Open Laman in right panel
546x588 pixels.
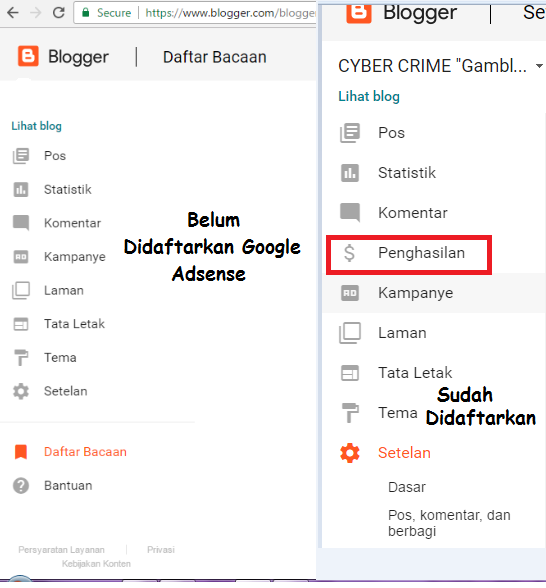click(402, 333)
